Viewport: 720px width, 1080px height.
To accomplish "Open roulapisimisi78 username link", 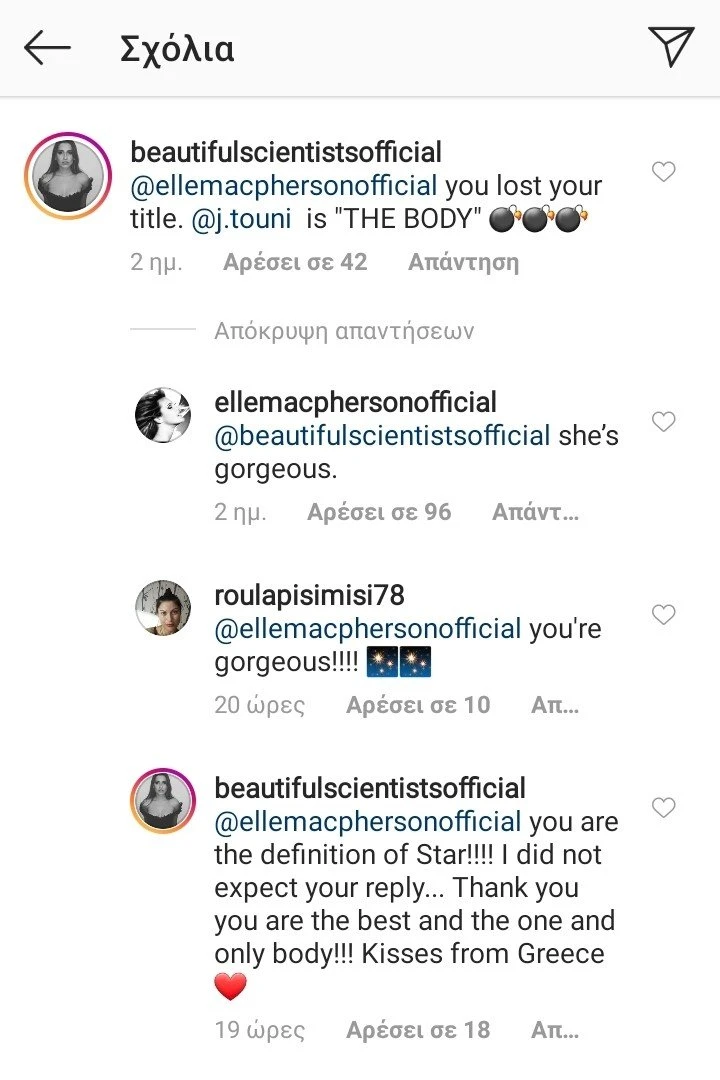I will [309, 595].
